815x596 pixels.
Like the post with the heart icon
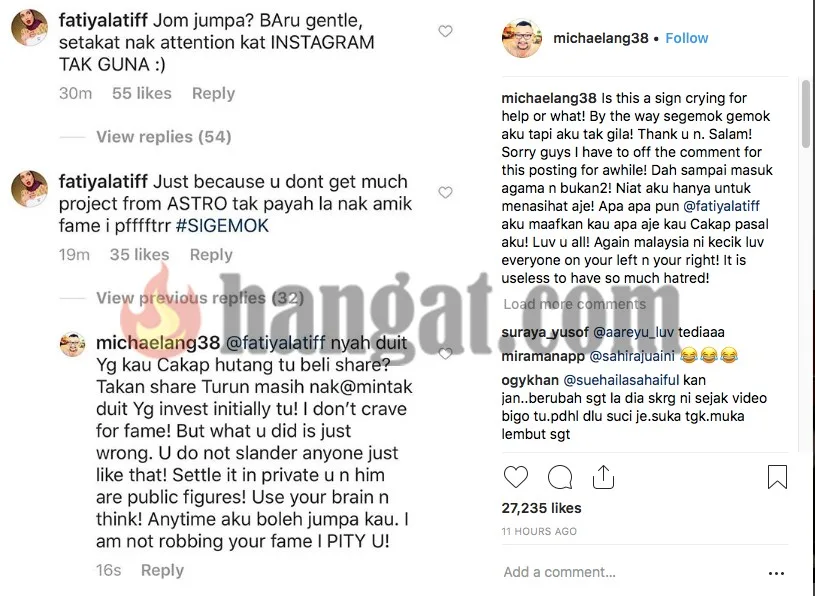point(516,477)
